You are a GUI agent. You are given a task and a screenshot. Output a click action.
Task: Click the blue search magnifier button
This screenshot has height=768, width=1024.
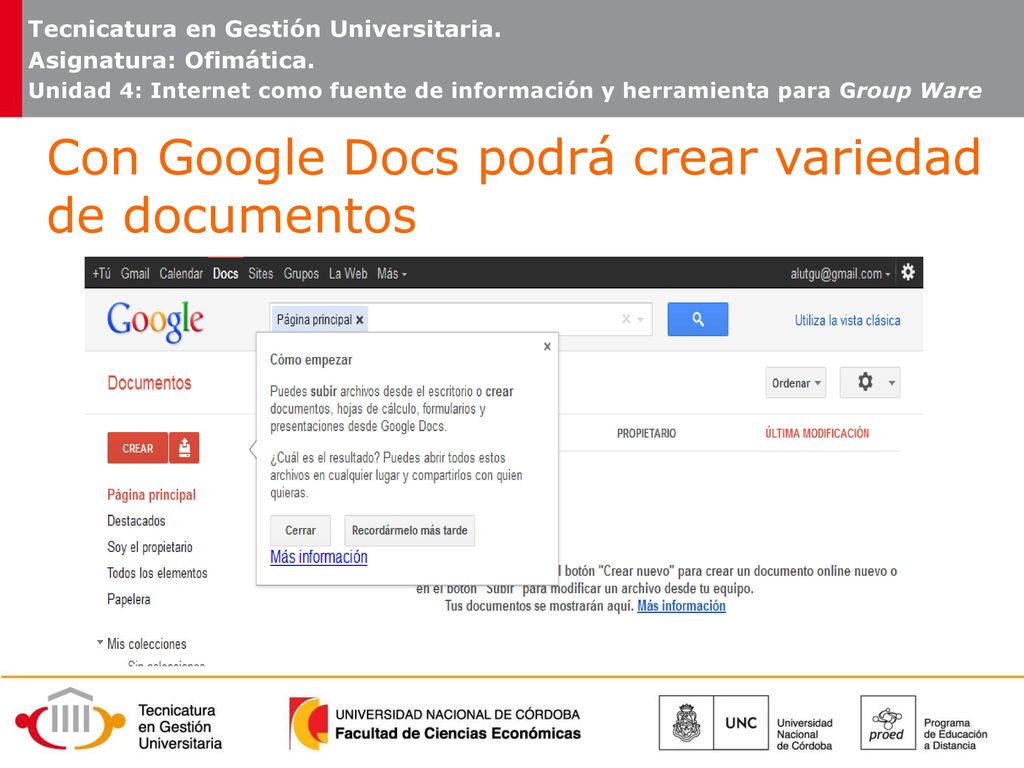click(x=697, y=319)
